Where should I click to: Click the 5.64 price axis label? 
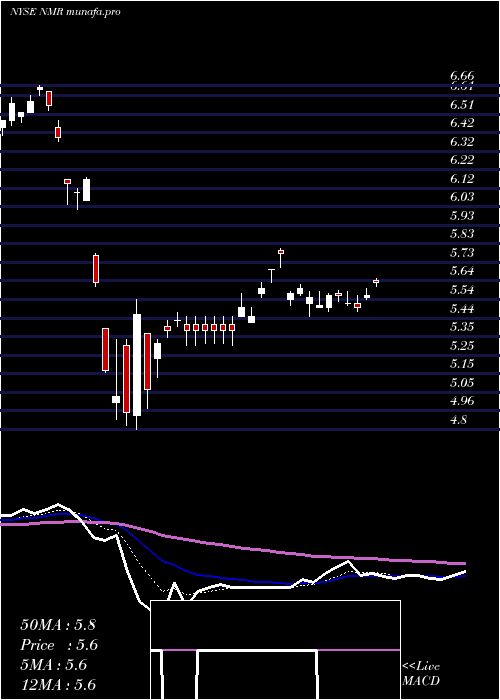462,271
